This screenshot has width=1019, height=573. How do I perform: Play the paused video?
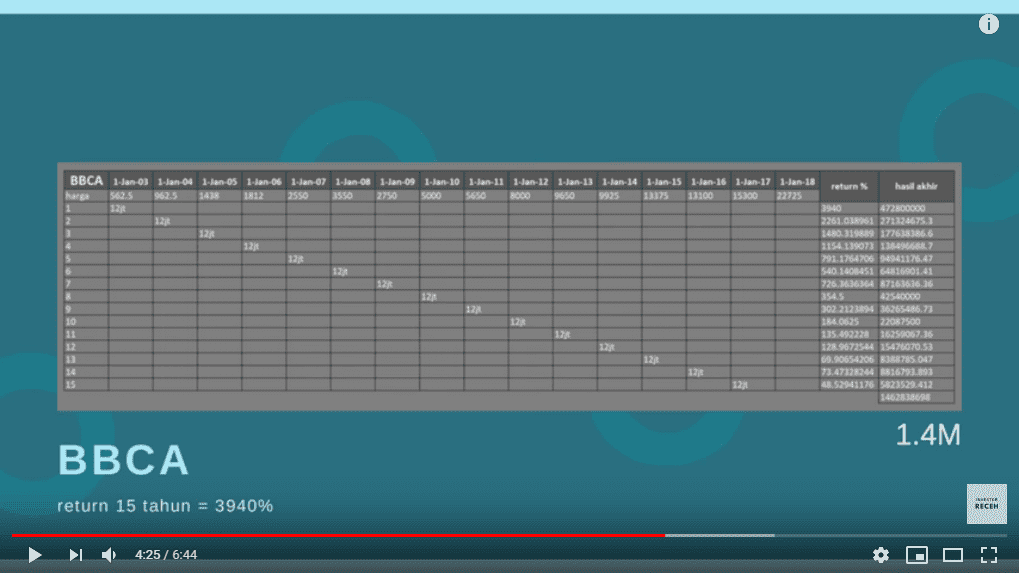point(34,555)
